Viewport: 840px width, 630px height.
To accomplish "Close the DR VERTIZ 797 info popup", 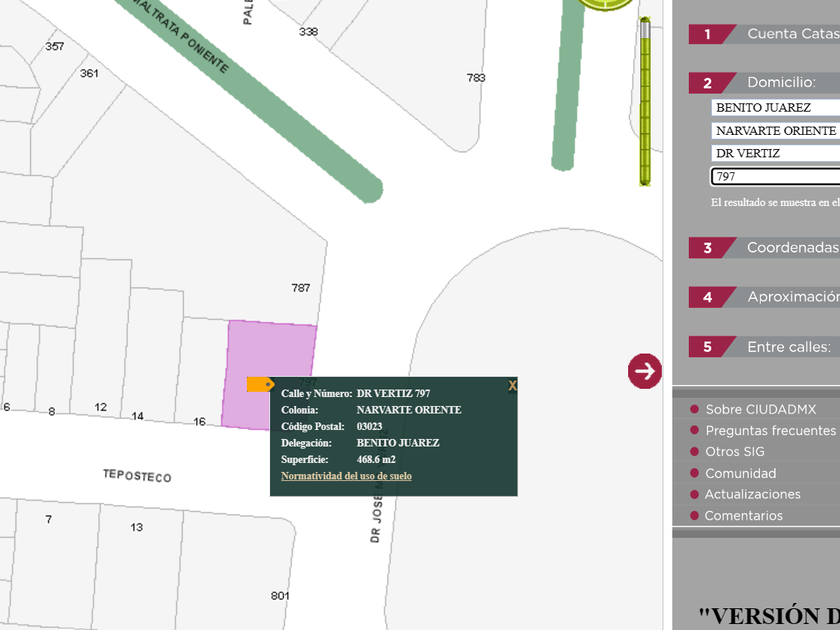I will pyautogui.click(x=512, y=386).
